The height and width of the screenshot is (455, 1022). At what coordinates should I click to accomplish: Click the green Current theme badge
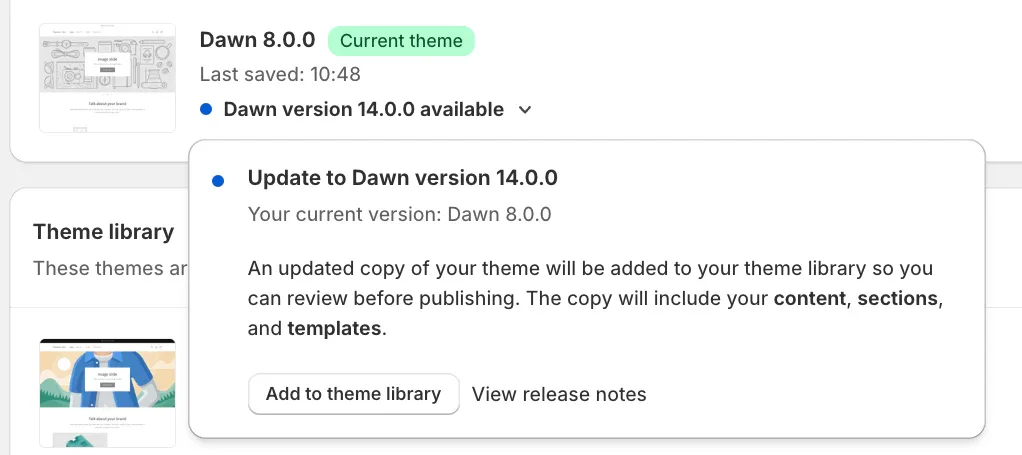click(401, 41)
